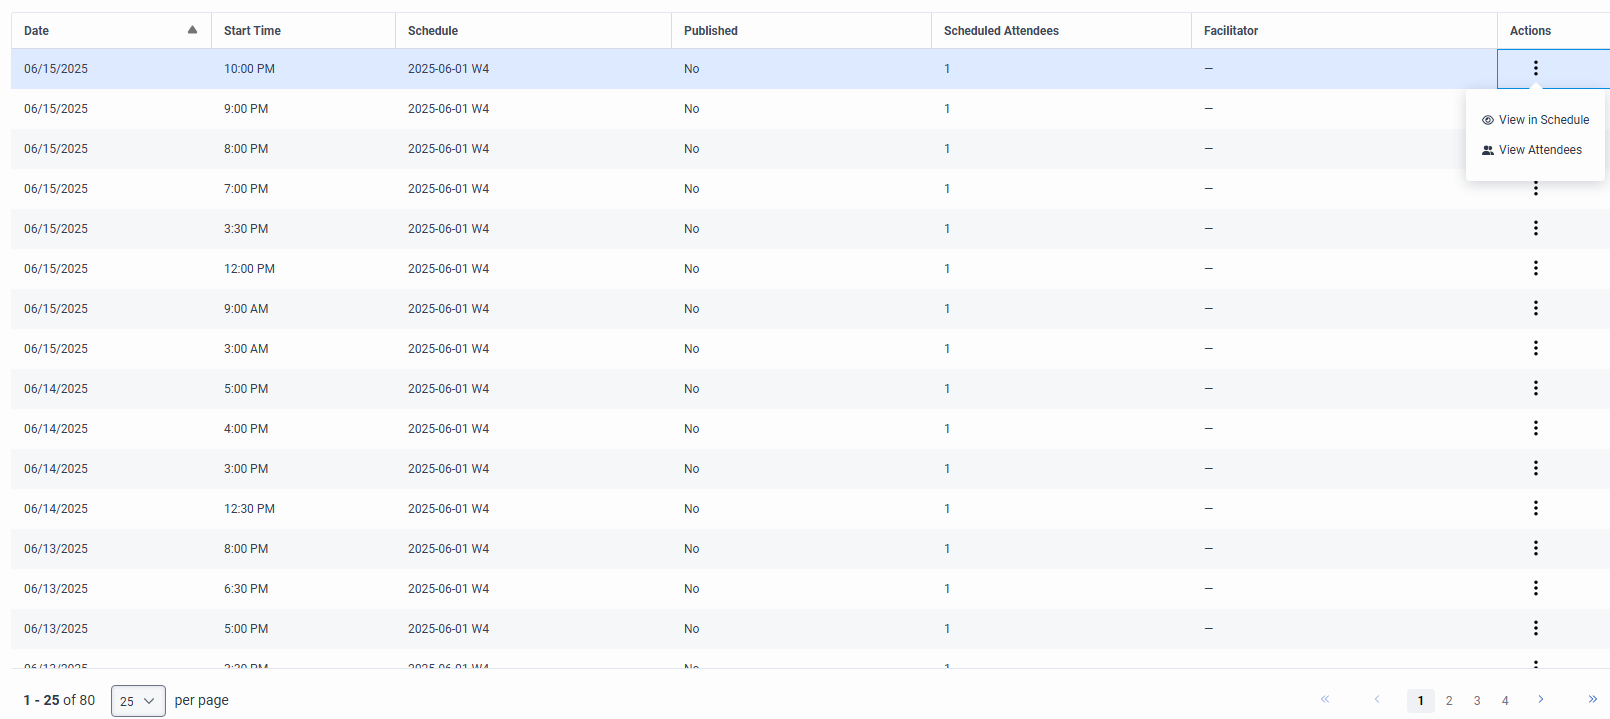Viewport: 1610px width, 719px height.
Task: Open row actions for 06/14/2025 5:00 PM
Action: 1535,389
